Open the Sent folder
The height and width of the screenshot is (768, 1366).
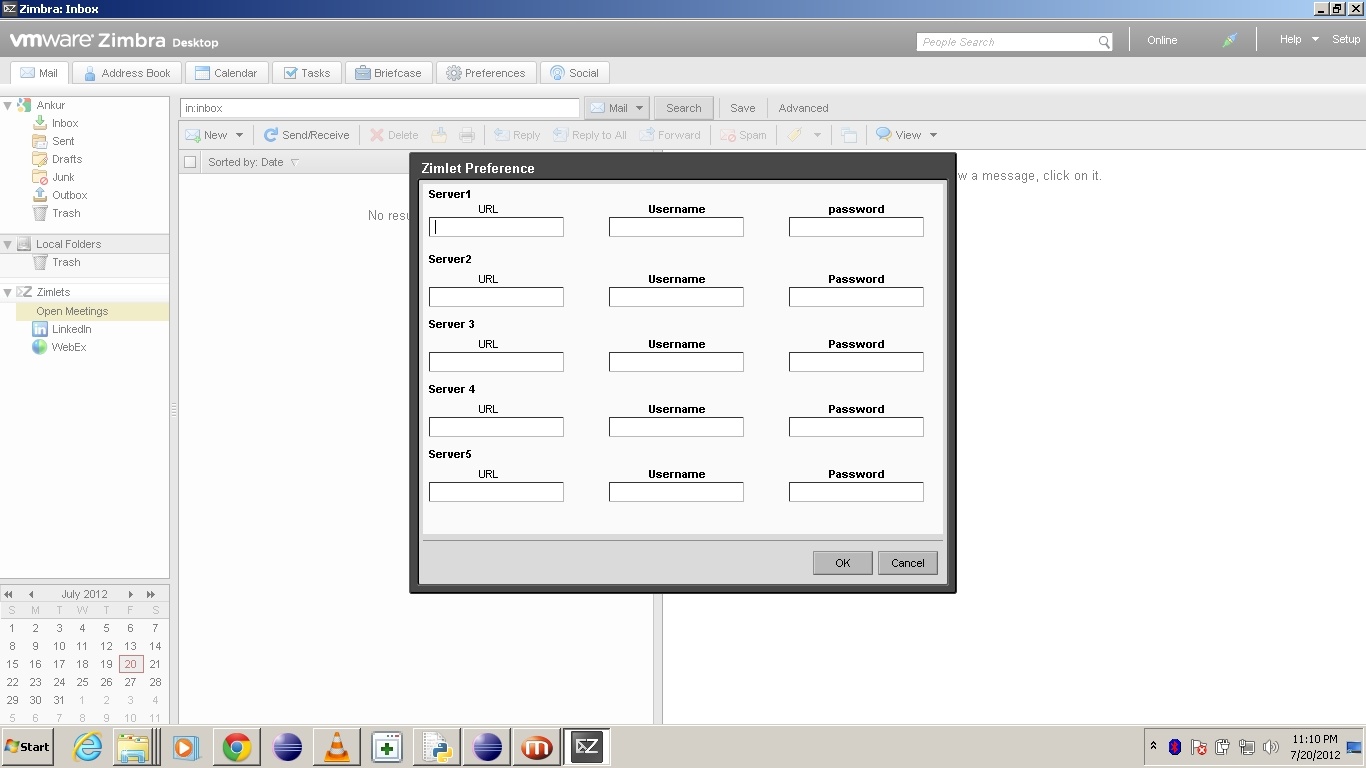[63, 141]
